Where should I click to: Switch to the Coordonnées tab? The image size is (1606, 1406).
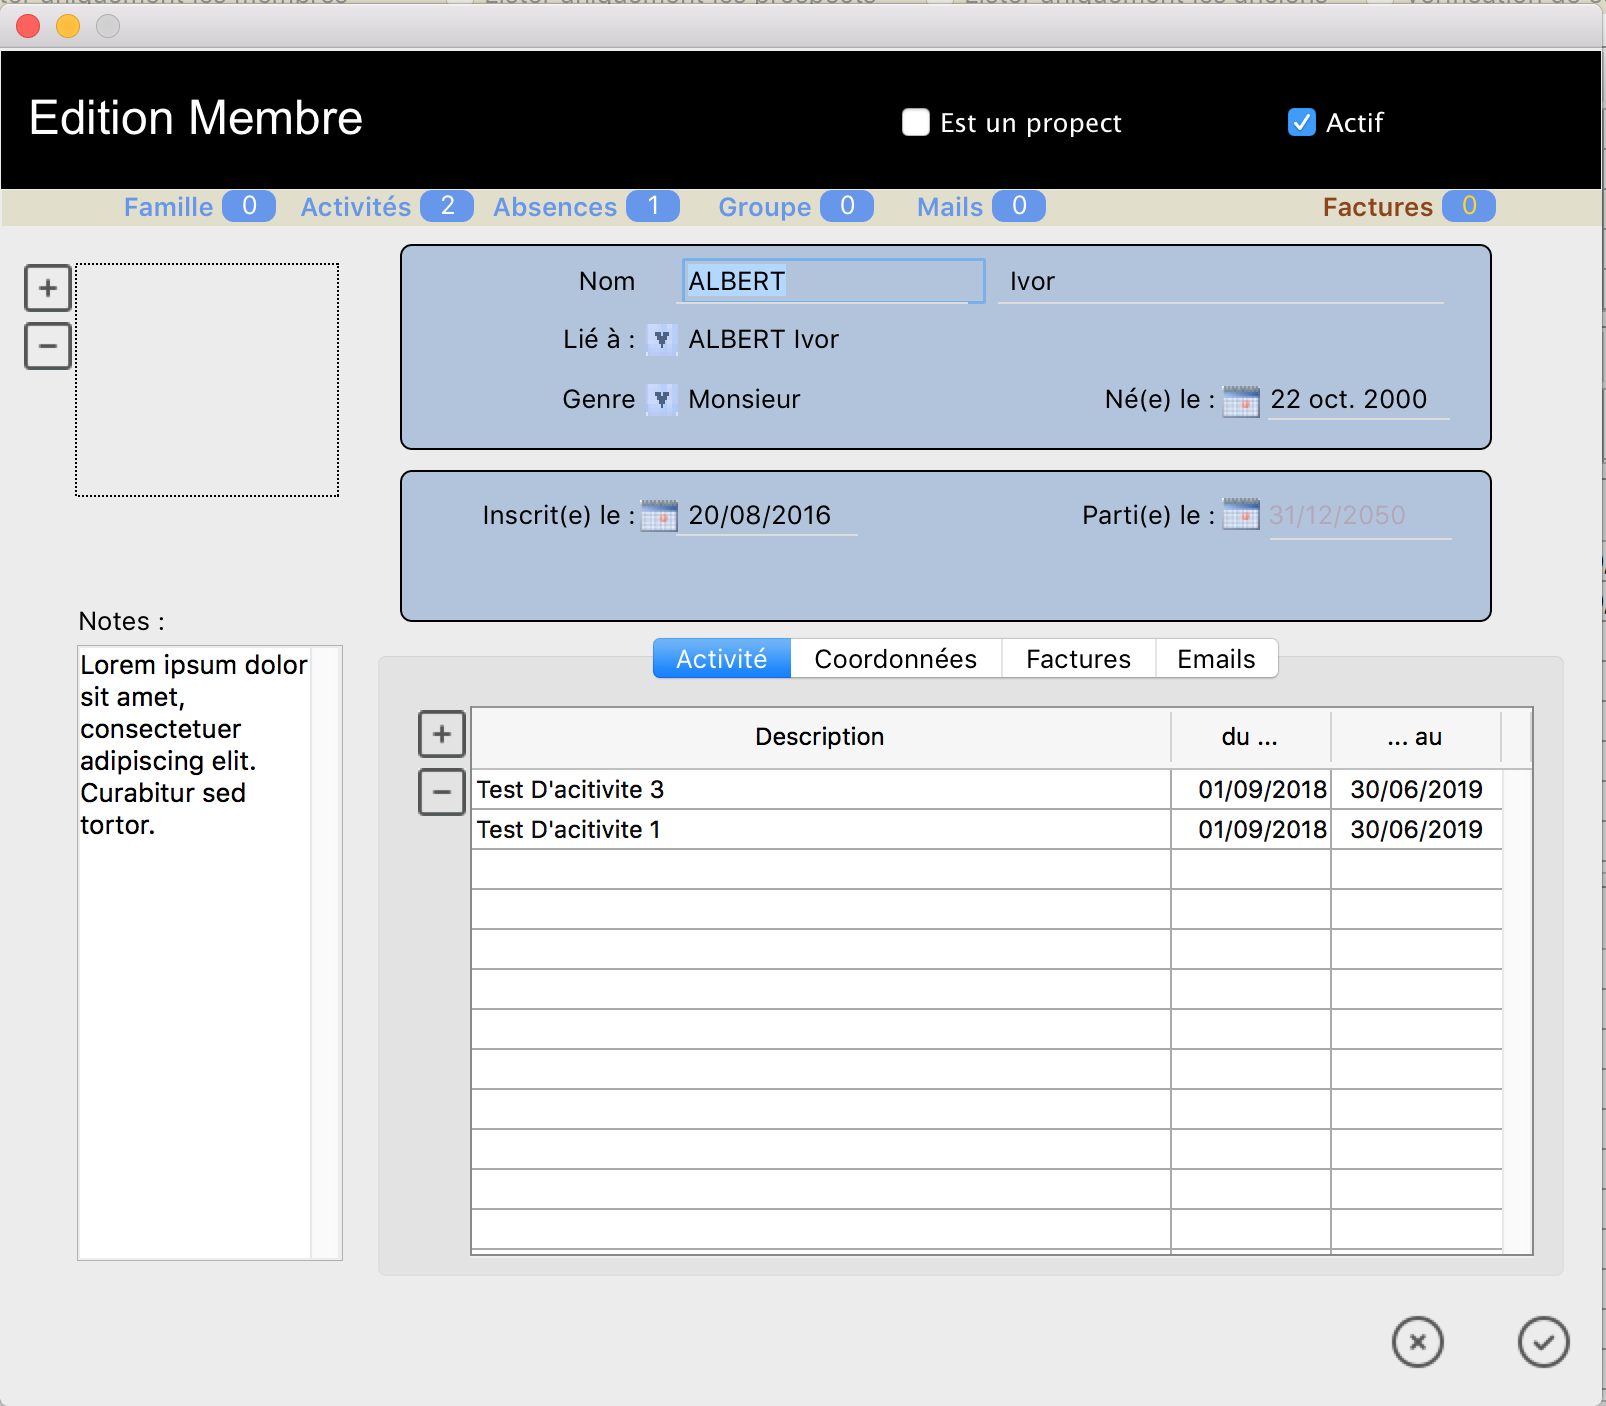[895, 659]
